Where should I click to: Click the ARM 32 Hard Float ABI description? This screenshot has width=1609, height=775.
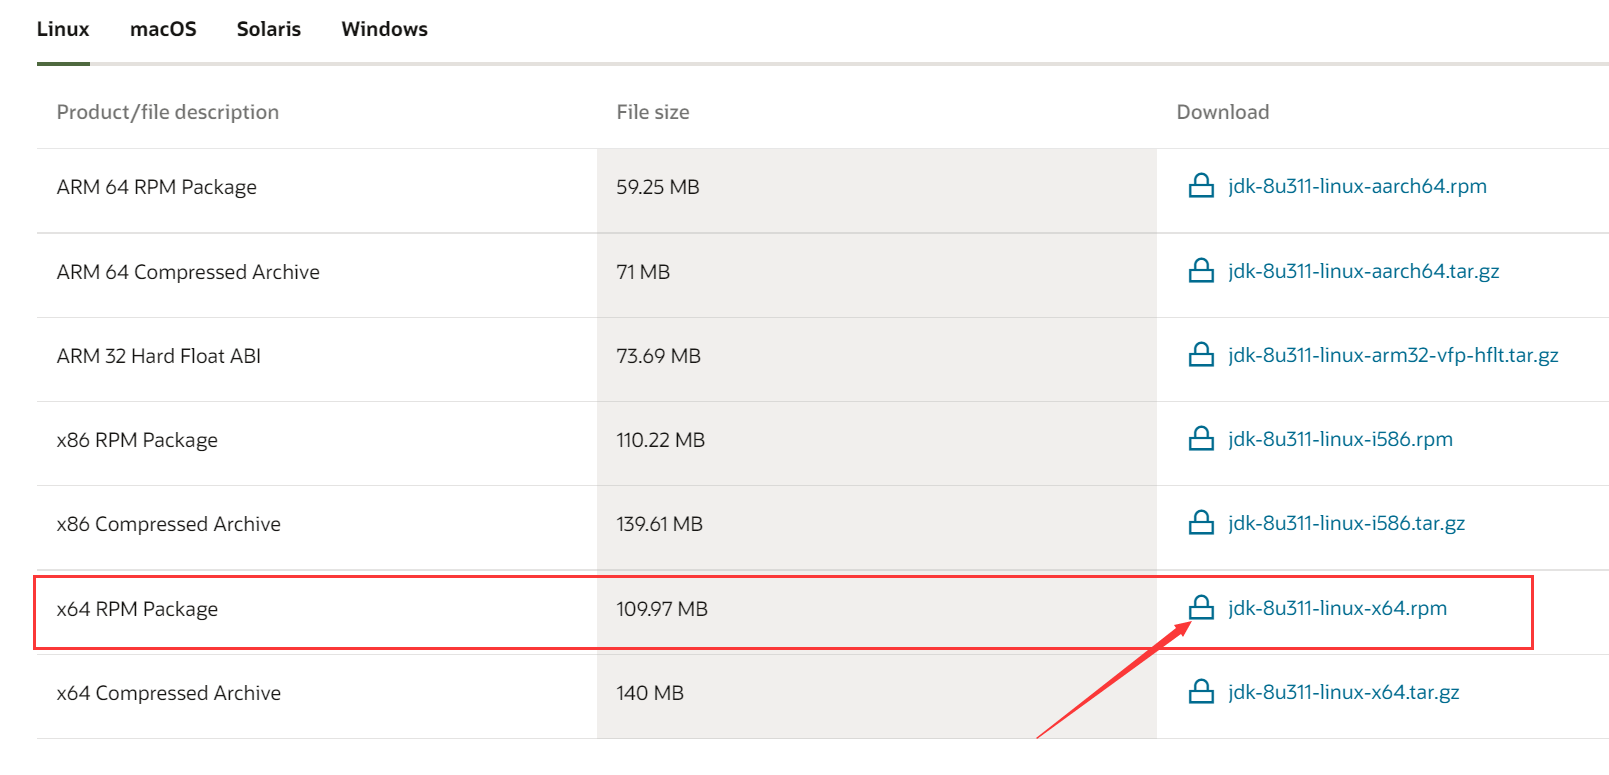pyautogui.click(x=159, y=356)
